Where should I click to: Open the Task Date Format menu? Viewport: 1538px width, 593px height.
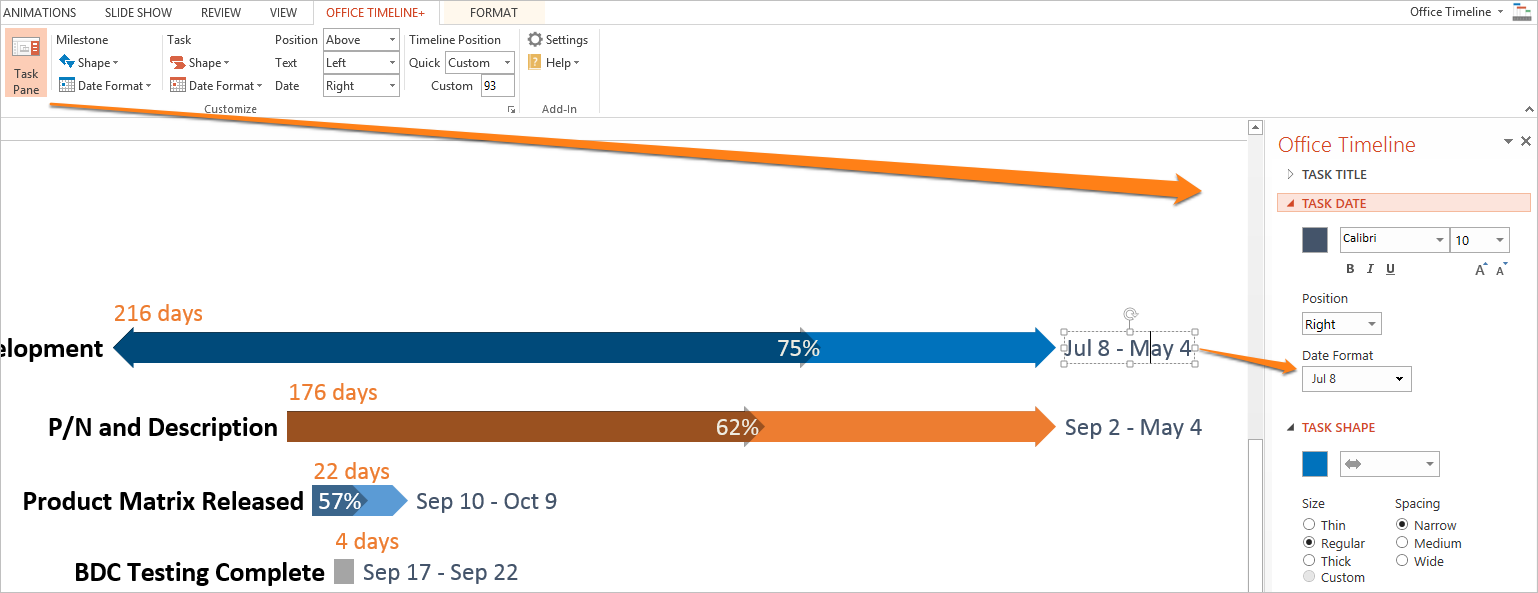pos(216,86)
